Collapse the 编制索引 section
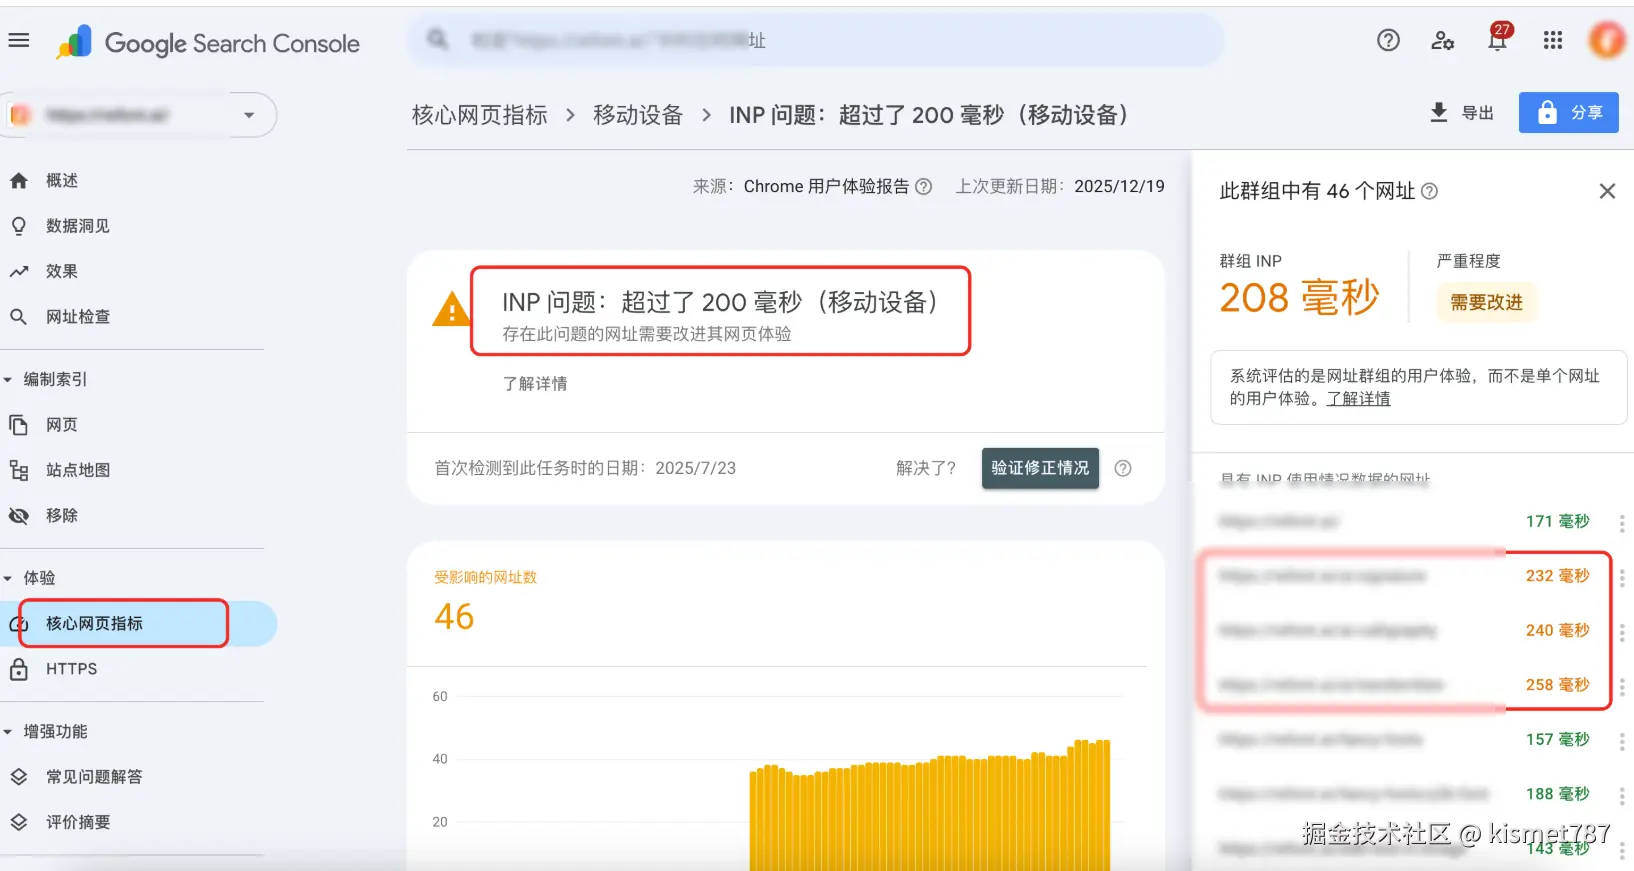Viewport: 1634px width, 871px height. coord(46,380)
